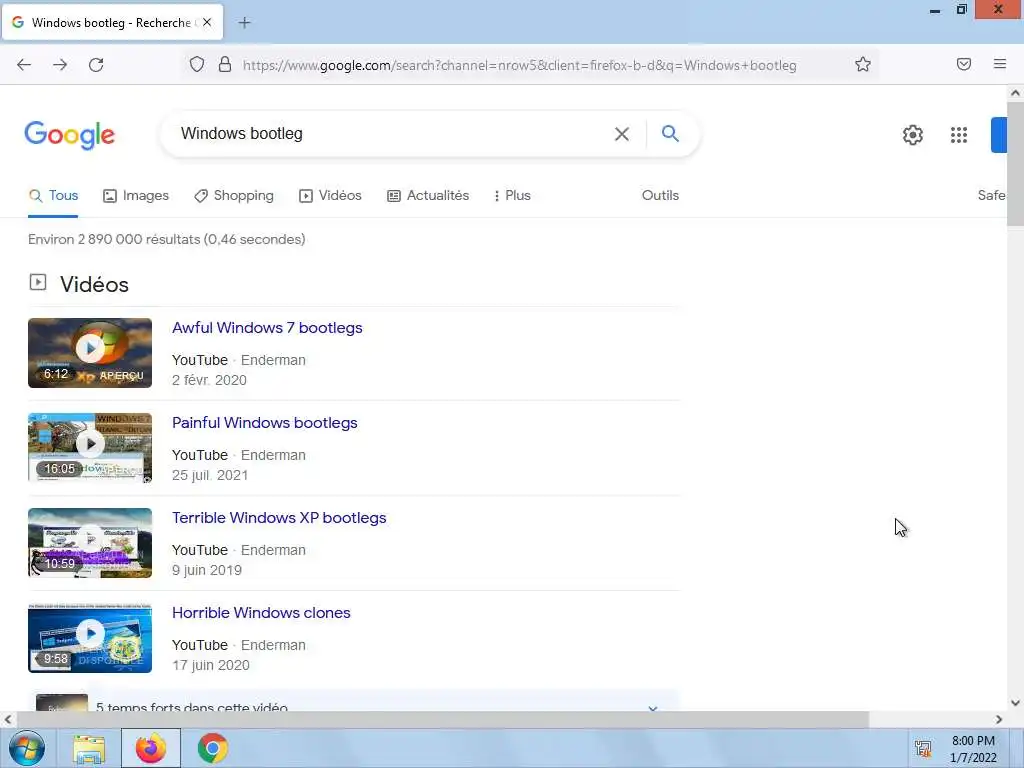Open the Firefox hamburger menu
1024x768 pixels.
pyautogui.click(x=999, y=64)
